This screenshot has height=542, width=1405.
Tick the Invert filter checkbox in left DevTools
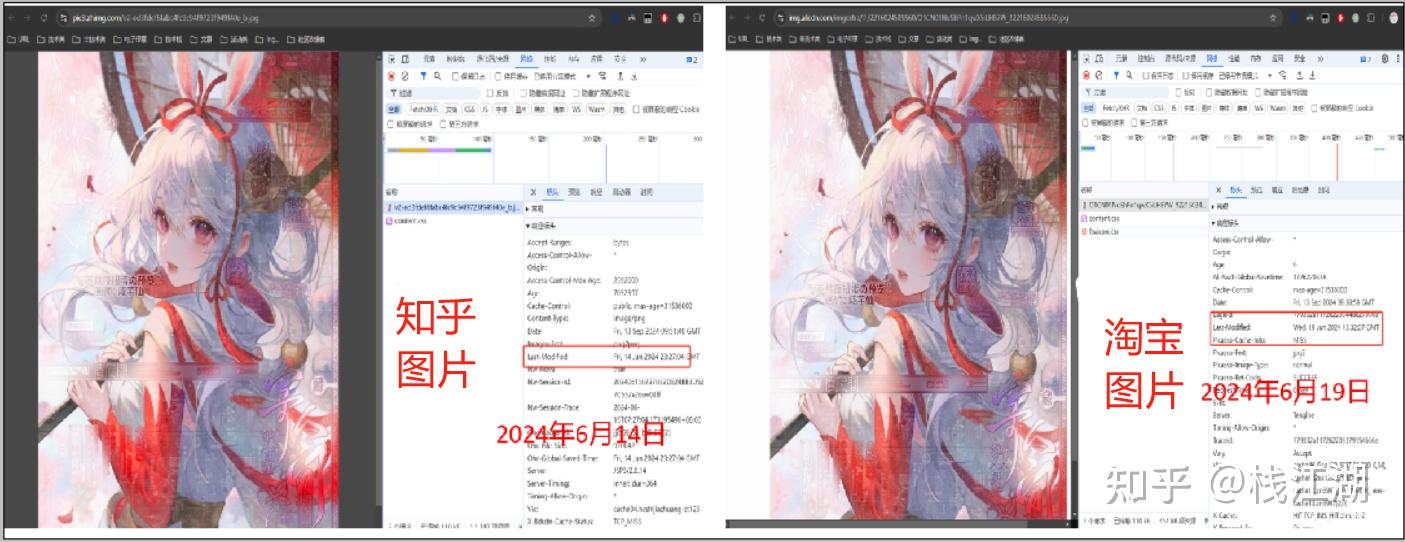tap(490, 93)
